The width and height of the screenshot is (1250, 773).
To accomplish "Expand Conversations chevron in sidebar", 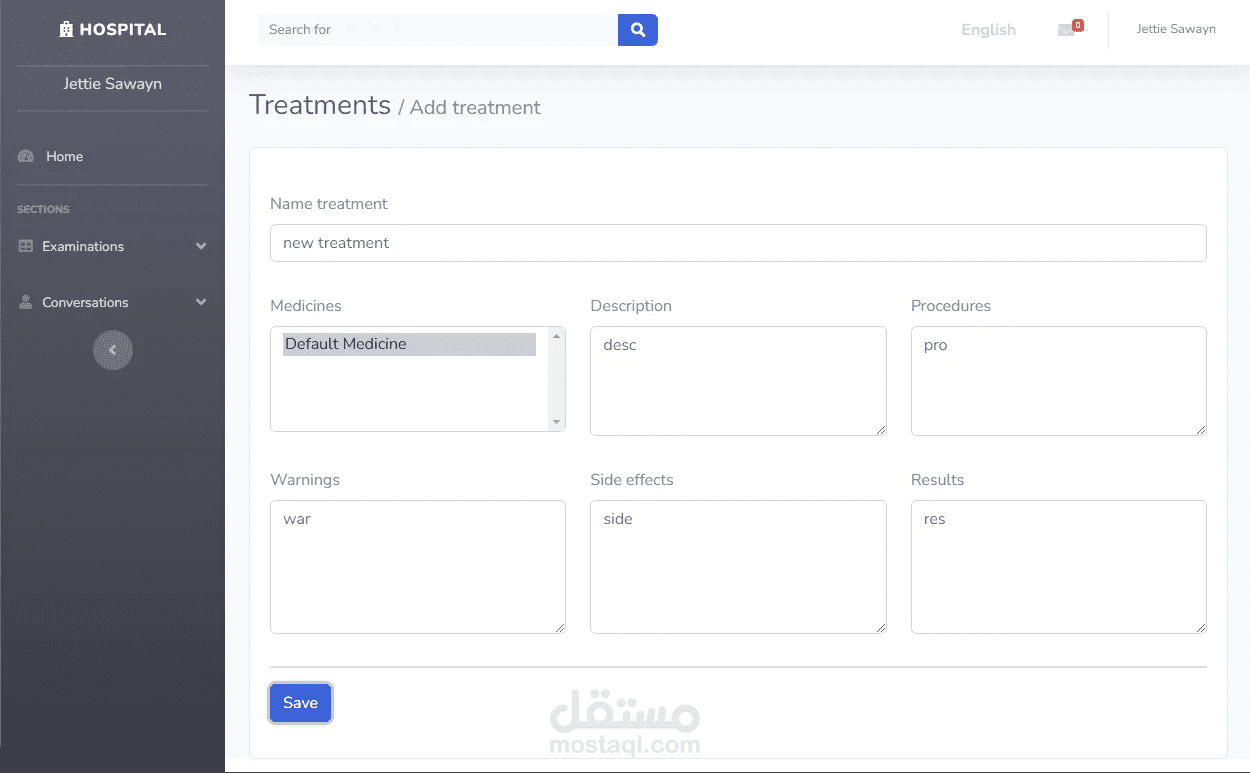I will (201, 302).
